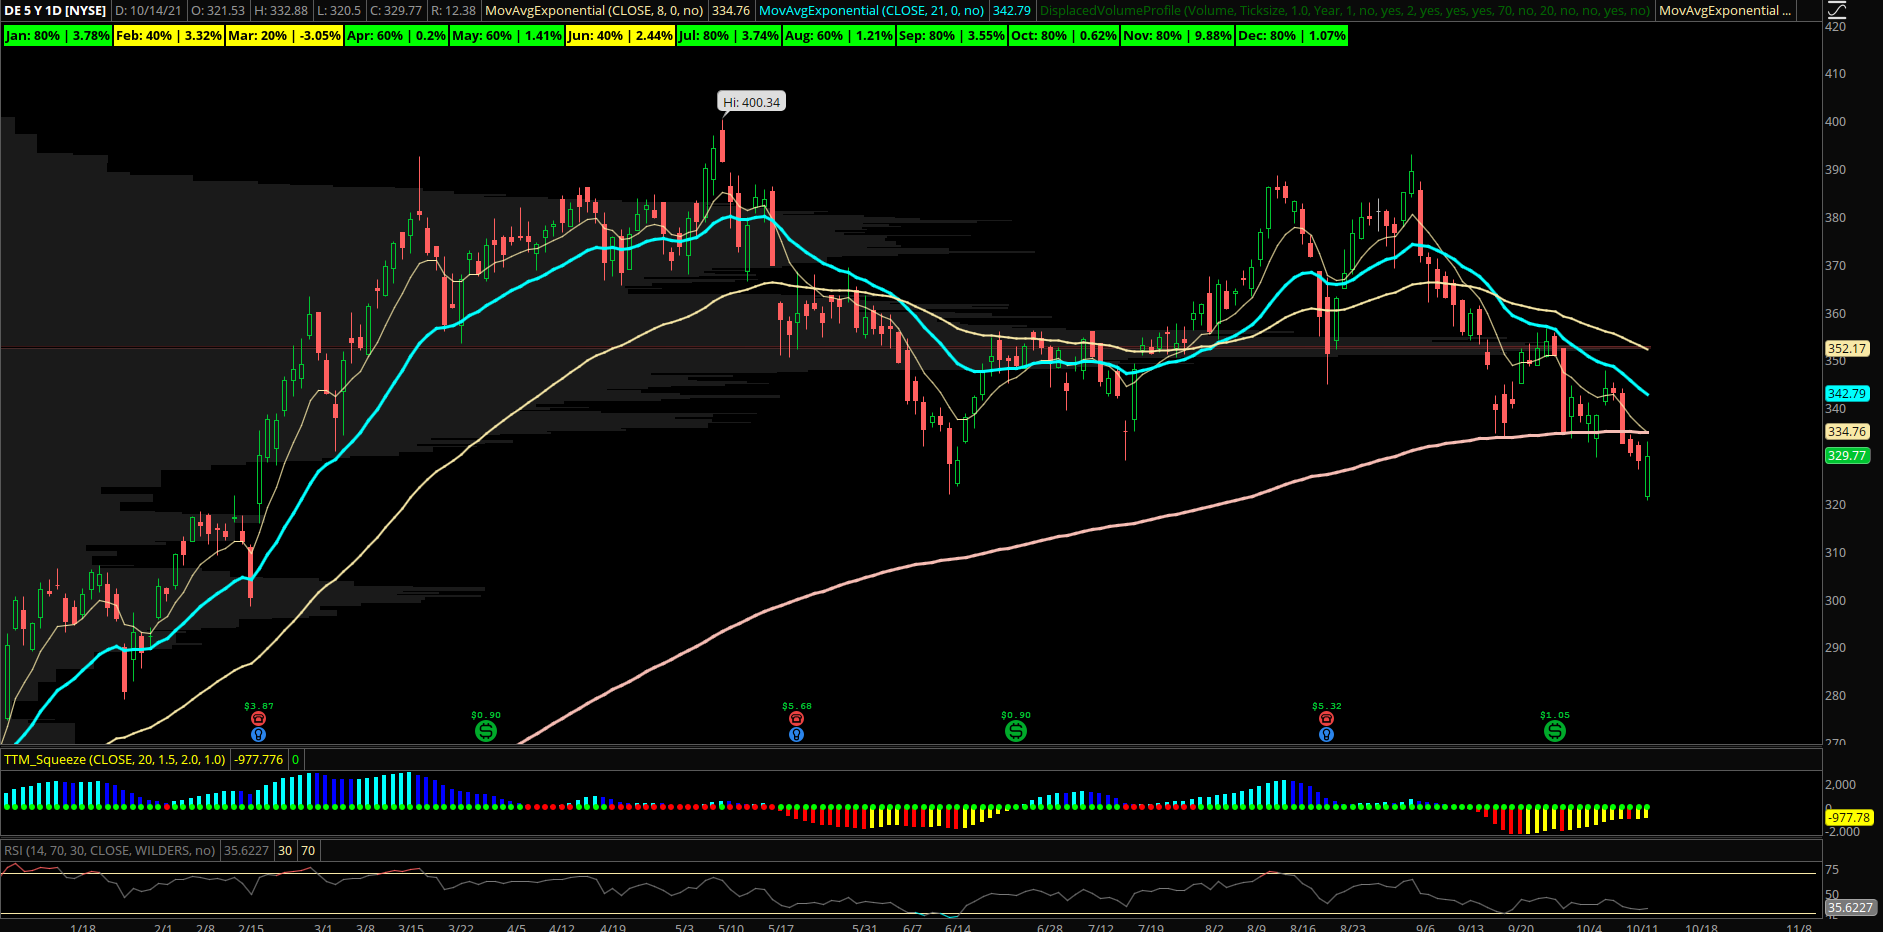
Task: Click the Nov: 80% | 9.88% label
Action: [1178, 36]
